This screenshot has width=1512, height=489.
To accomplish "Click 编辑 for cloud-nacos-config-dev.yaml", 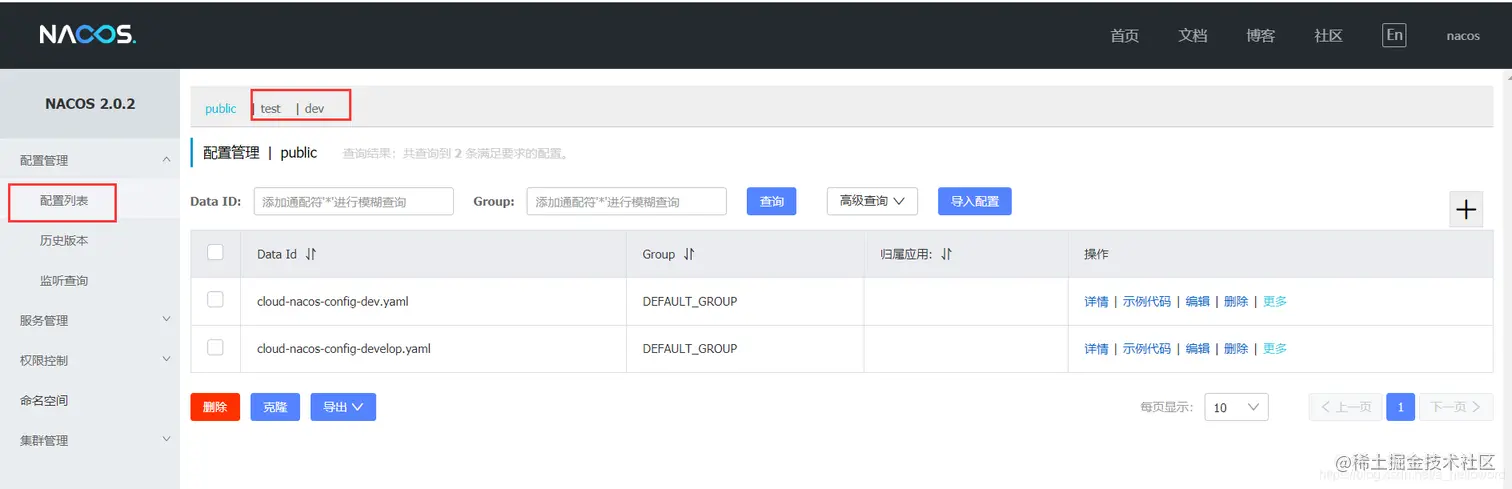I will pyautogui.click(x=1197, y=301).
